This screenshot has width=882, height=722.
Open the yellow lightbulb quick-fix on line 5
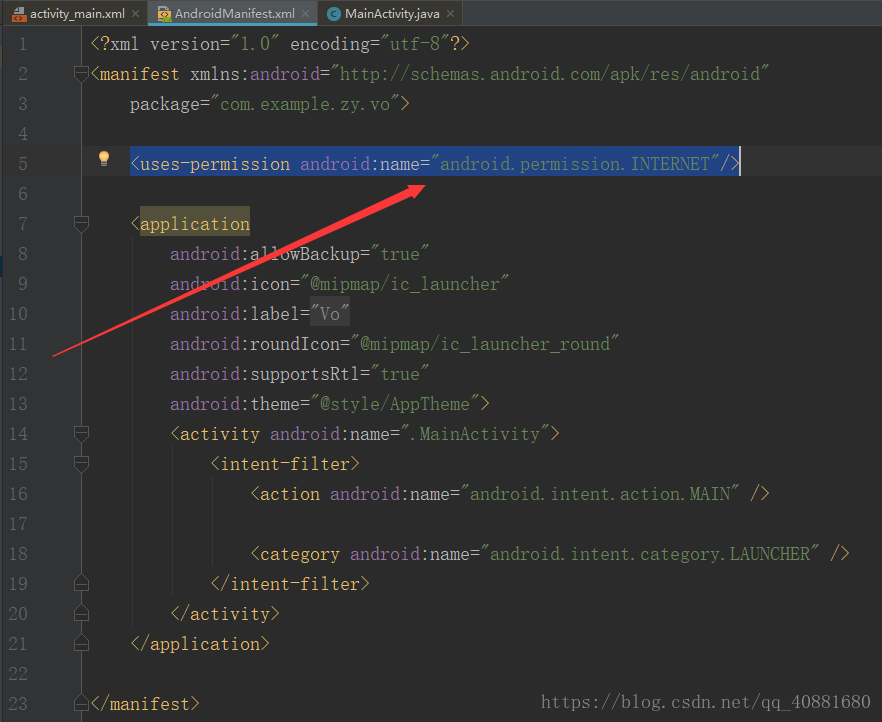104,159
